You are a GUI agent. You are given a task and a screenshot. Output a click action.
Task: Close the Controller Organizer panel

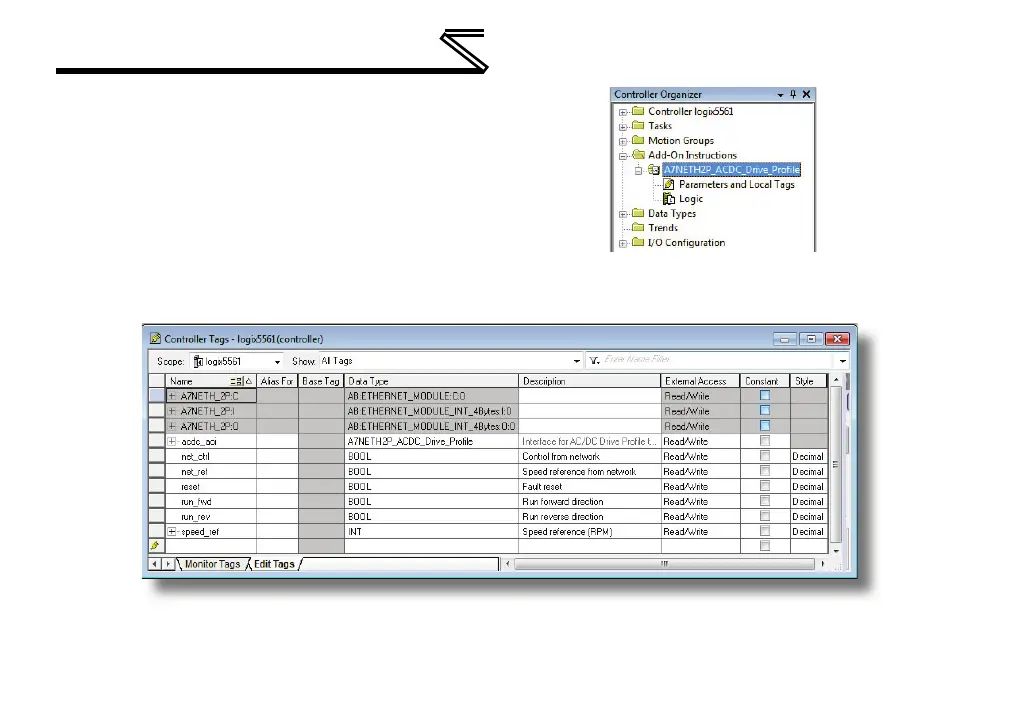click(x=806, y=94)
